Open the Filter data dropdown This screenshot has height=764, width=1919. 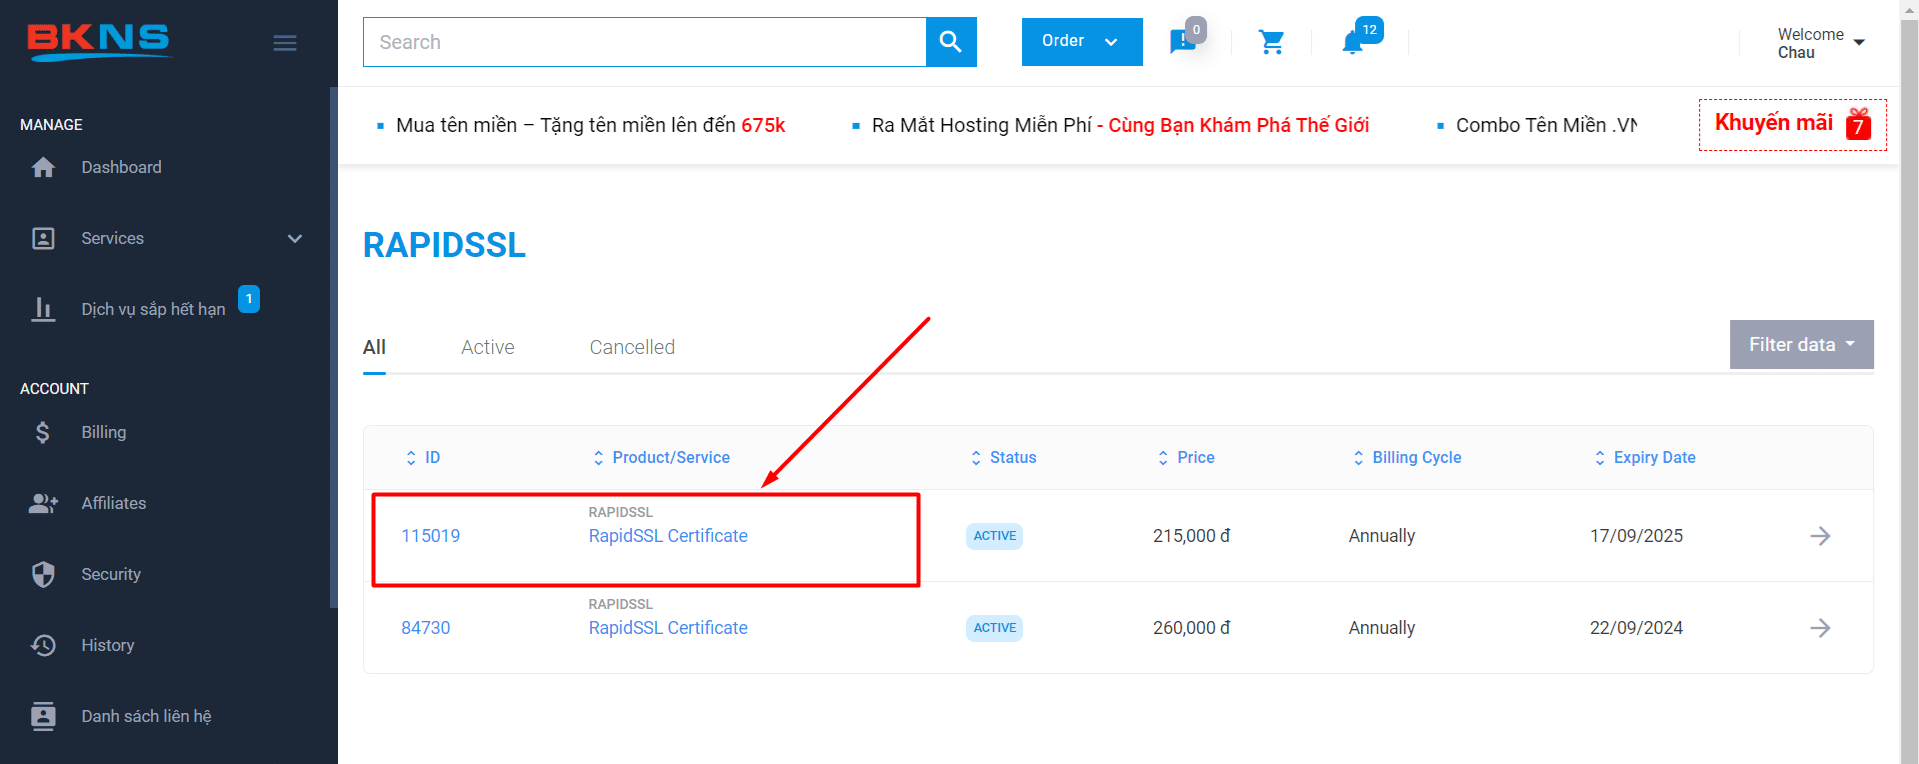(x=1801, y=345)
